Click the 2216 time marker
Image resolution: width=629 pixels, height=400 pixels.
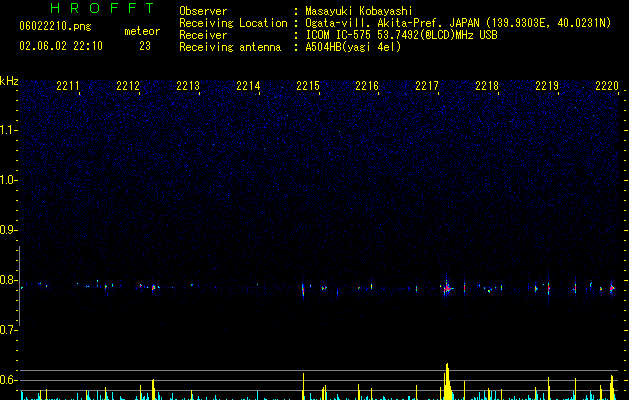[367, 86]
